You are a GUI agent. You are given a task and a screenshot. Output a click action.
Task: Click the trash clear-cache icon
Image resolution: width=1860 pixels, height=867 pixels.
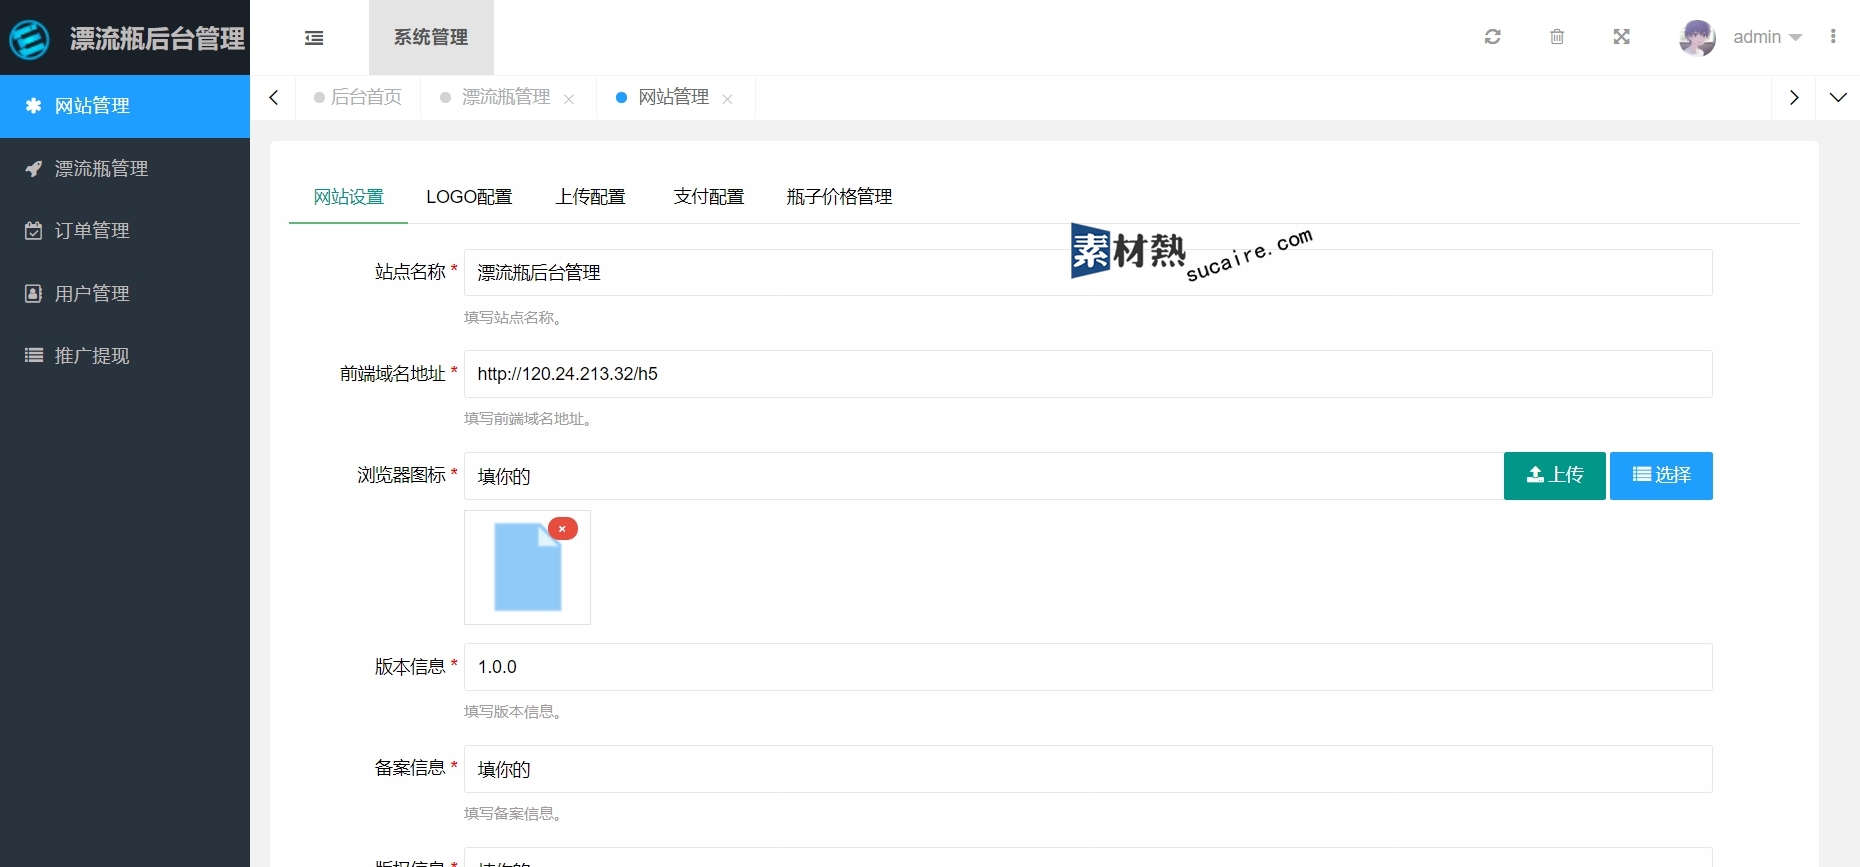[x=1557, y=37]
